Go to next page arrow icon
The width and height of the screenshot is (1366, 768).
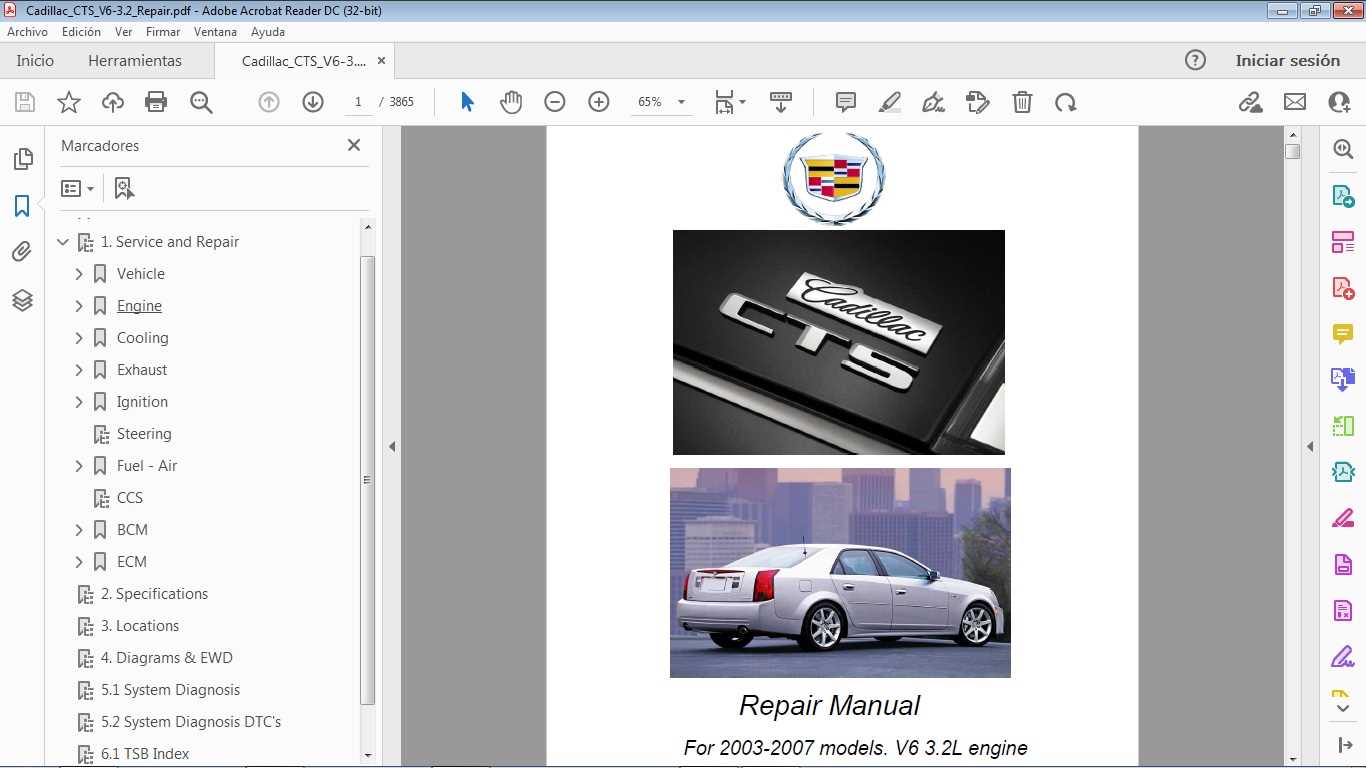click(x=313, y=102)
